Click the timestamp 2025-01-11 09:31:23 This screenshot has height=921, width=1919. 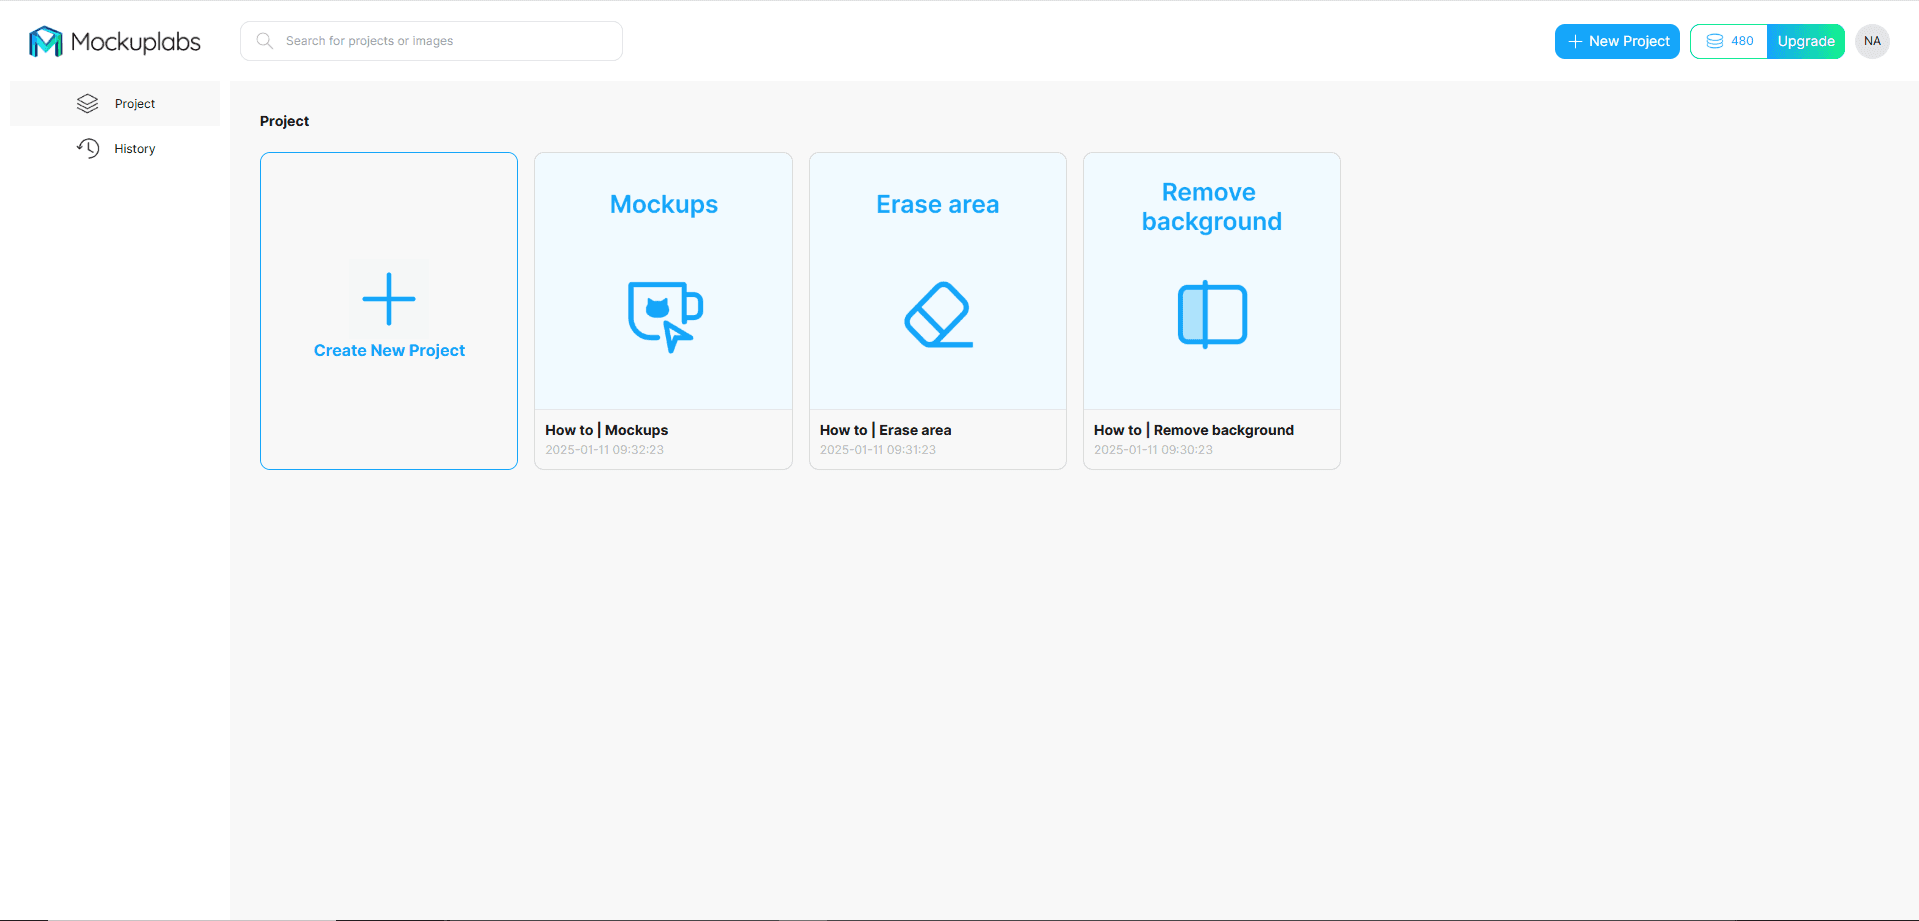tap(878, 450)
